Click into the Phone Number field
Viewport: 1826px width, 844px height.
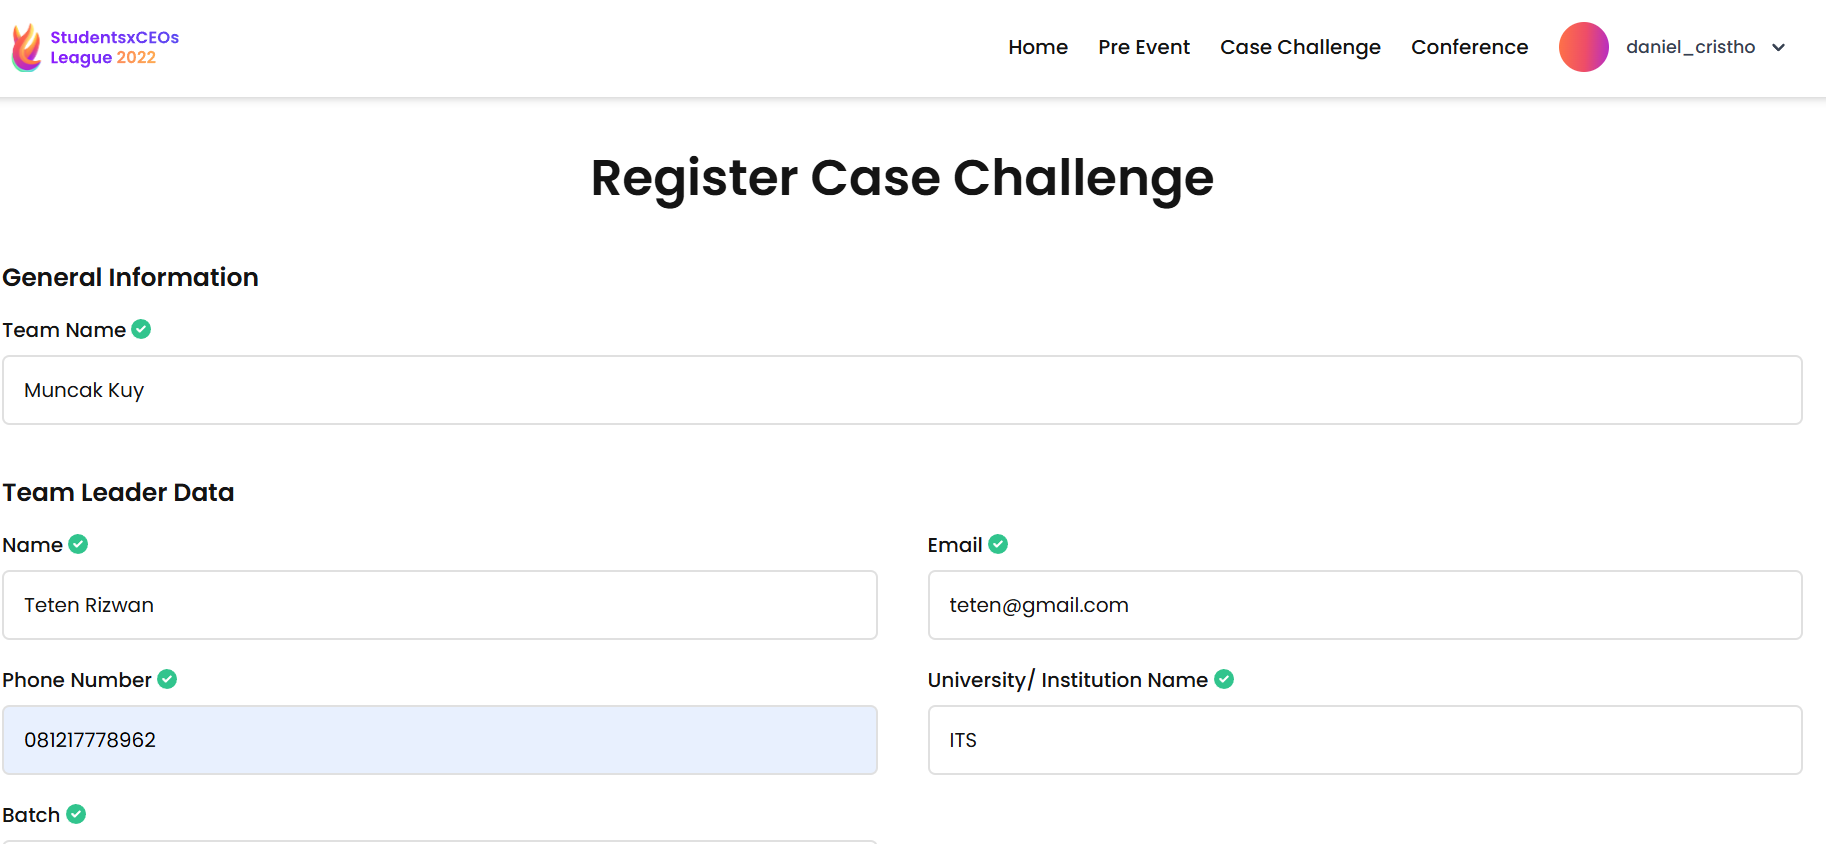click(x=440, y=740)
